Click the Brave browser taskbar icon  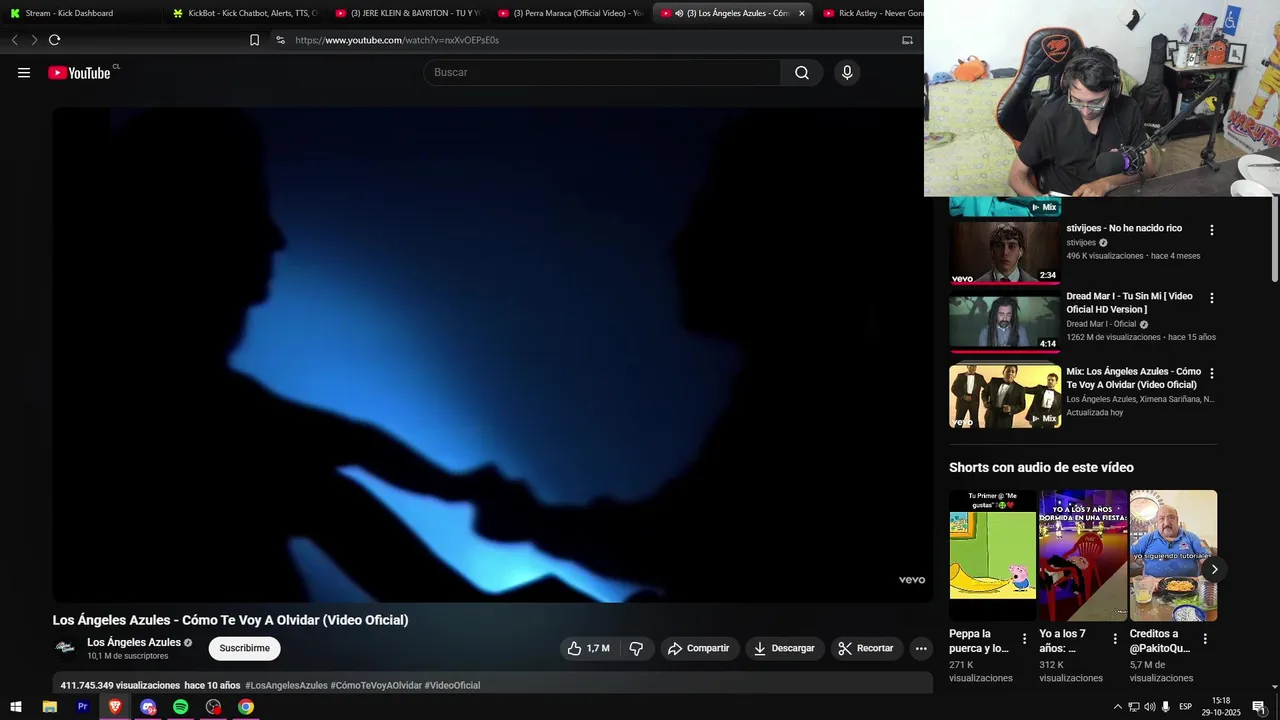click(x=115, y=707)
